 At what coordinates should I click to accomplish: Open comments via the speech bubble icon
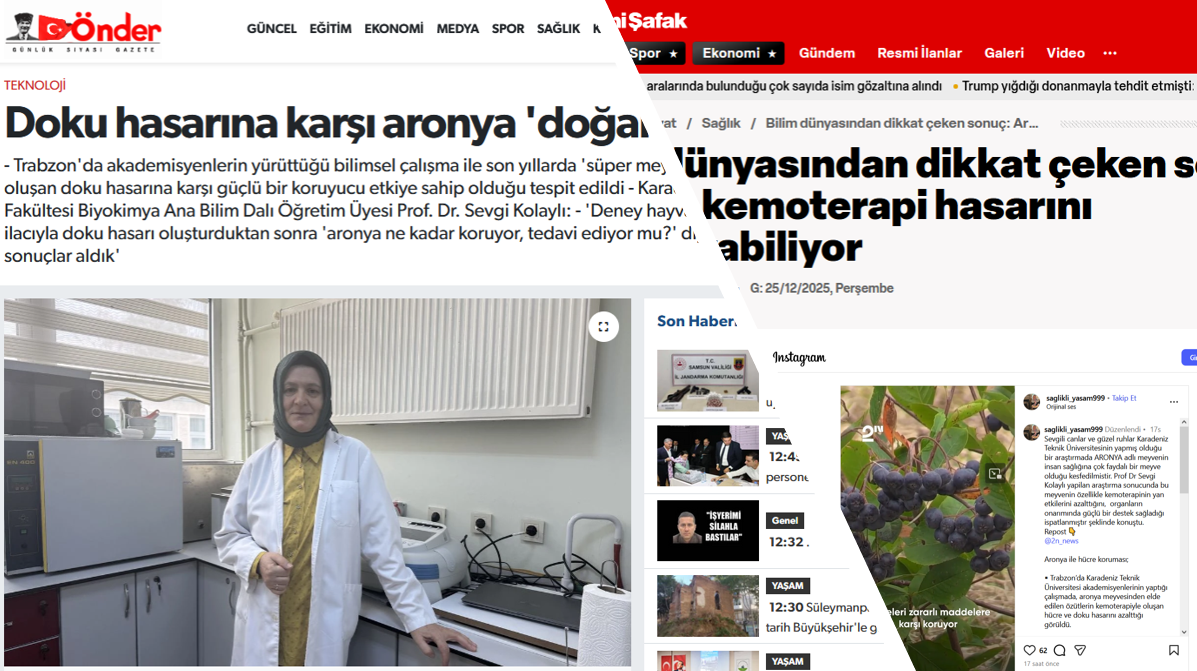(x=1059, y=651)
